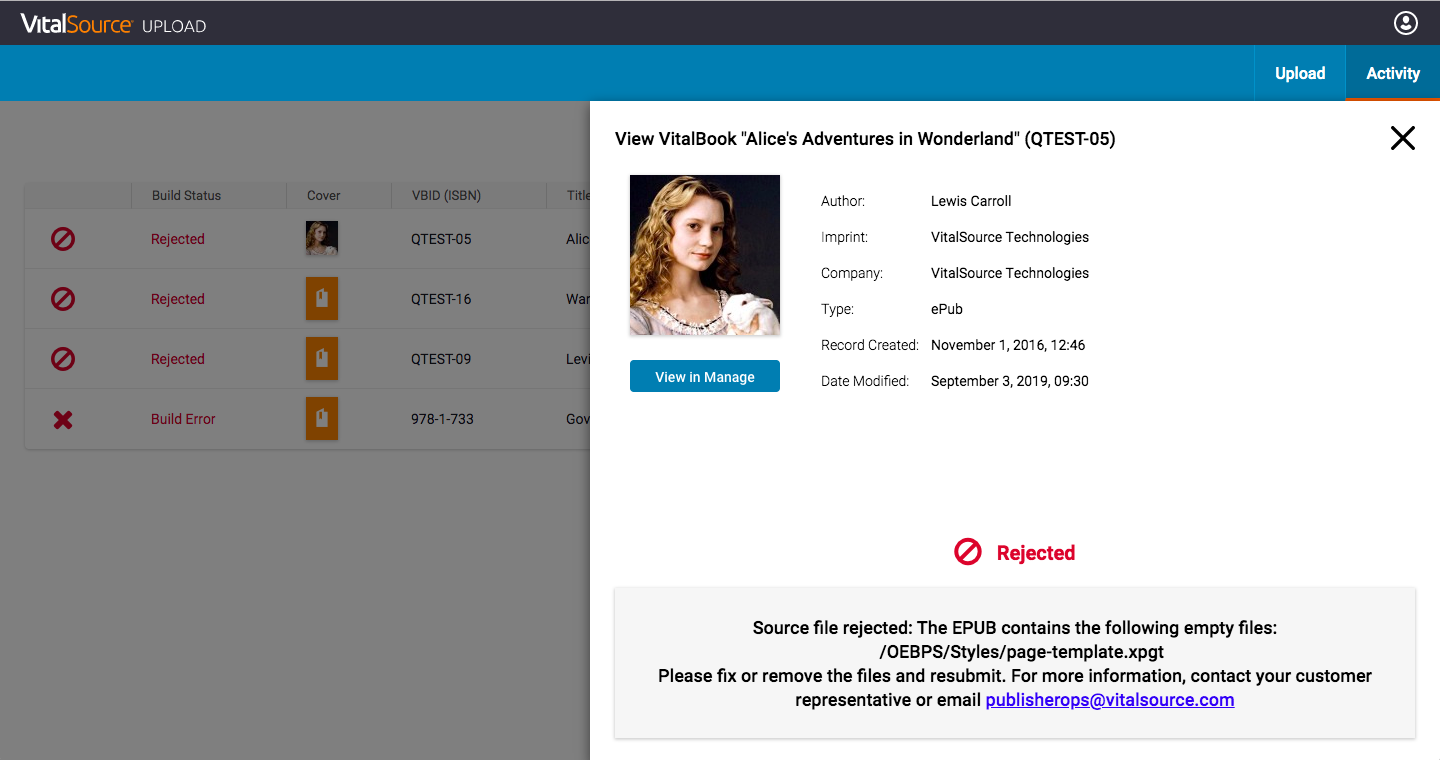Click the Date Modified value September 3, 2019
The width and height of the screenshot is (1440, 760).
click(x=1010, y=381)
